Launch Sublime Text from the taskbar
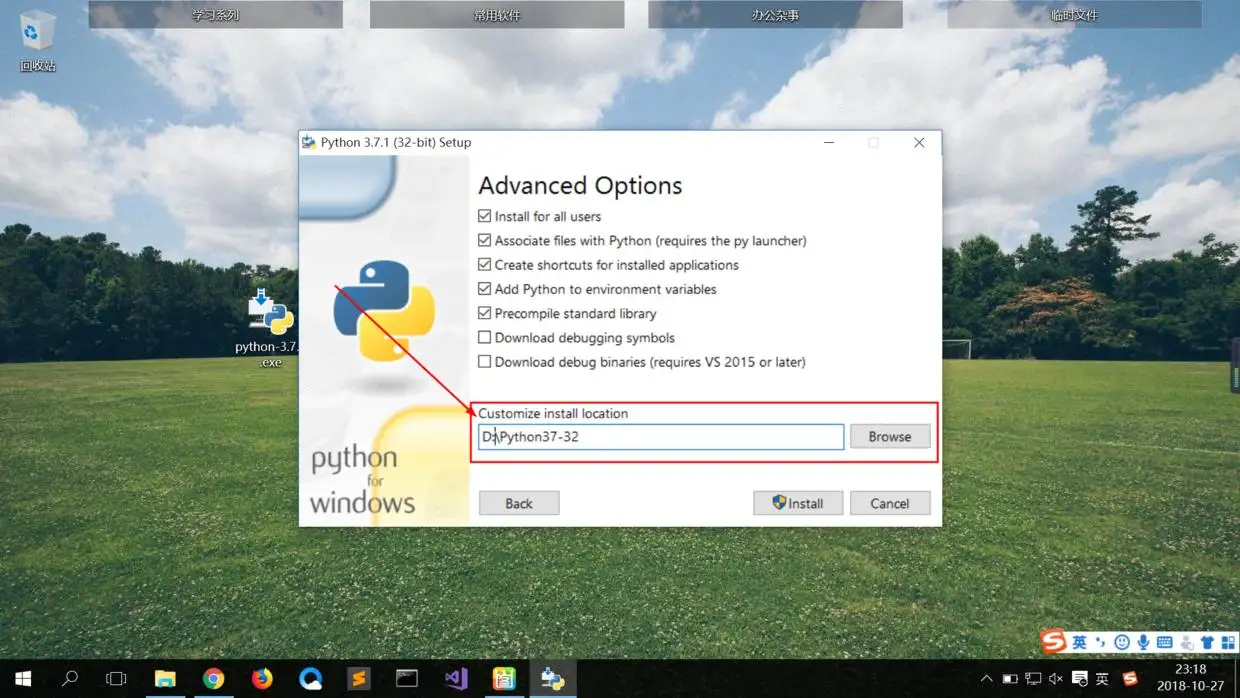Viewport: 1240px width, 698px height. pyautogui.click(x=358, y=679)
